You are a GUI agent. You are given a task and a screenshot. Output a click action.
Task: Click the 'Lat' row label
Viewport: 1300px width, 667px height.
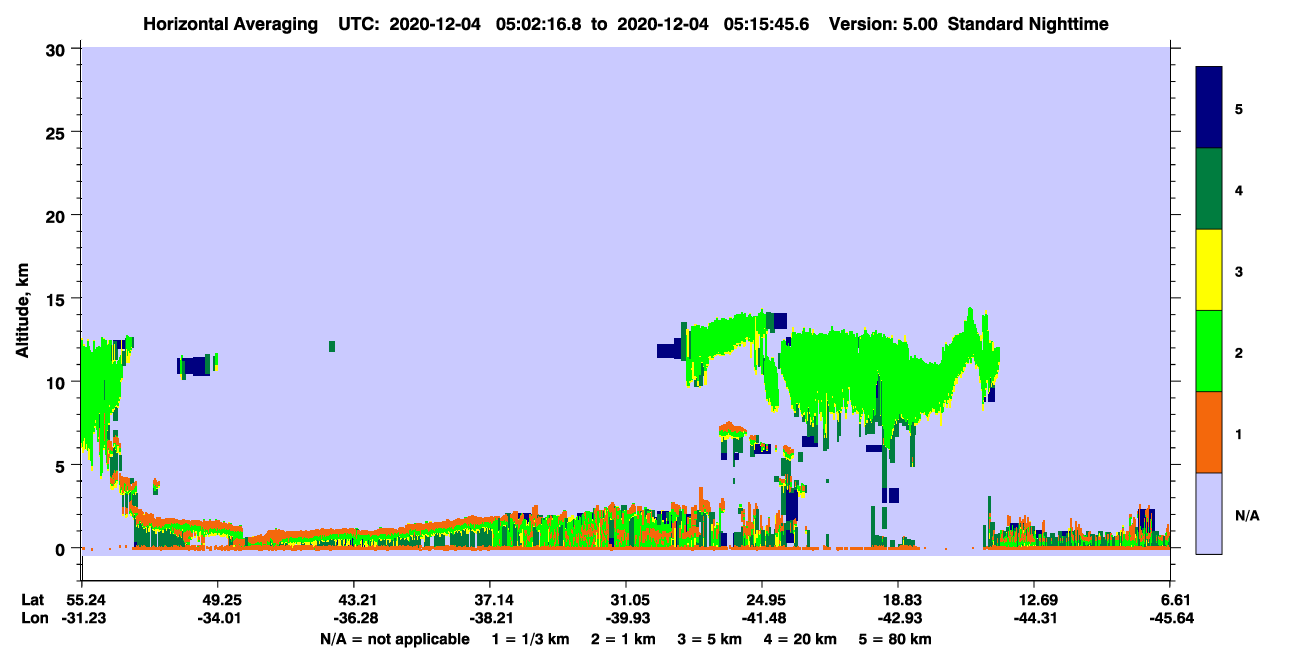tap(33, 600)
